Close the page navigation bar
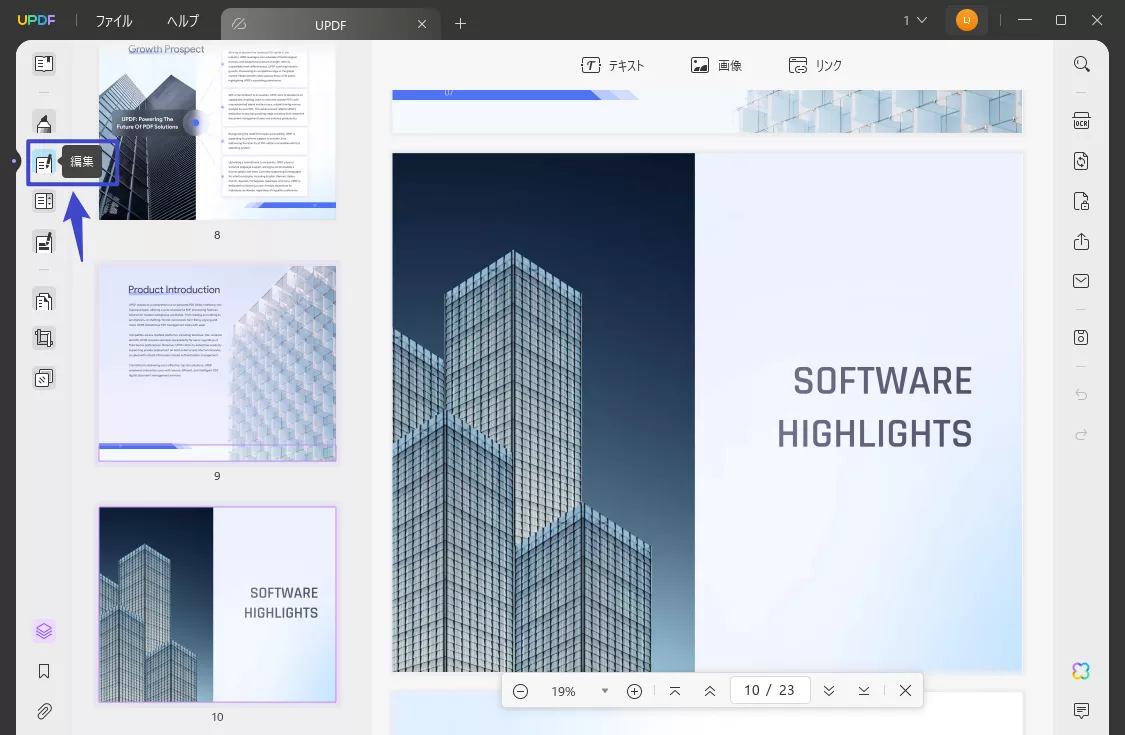Viewport: 1125px width, 735px height. click(x=905, y=690)
